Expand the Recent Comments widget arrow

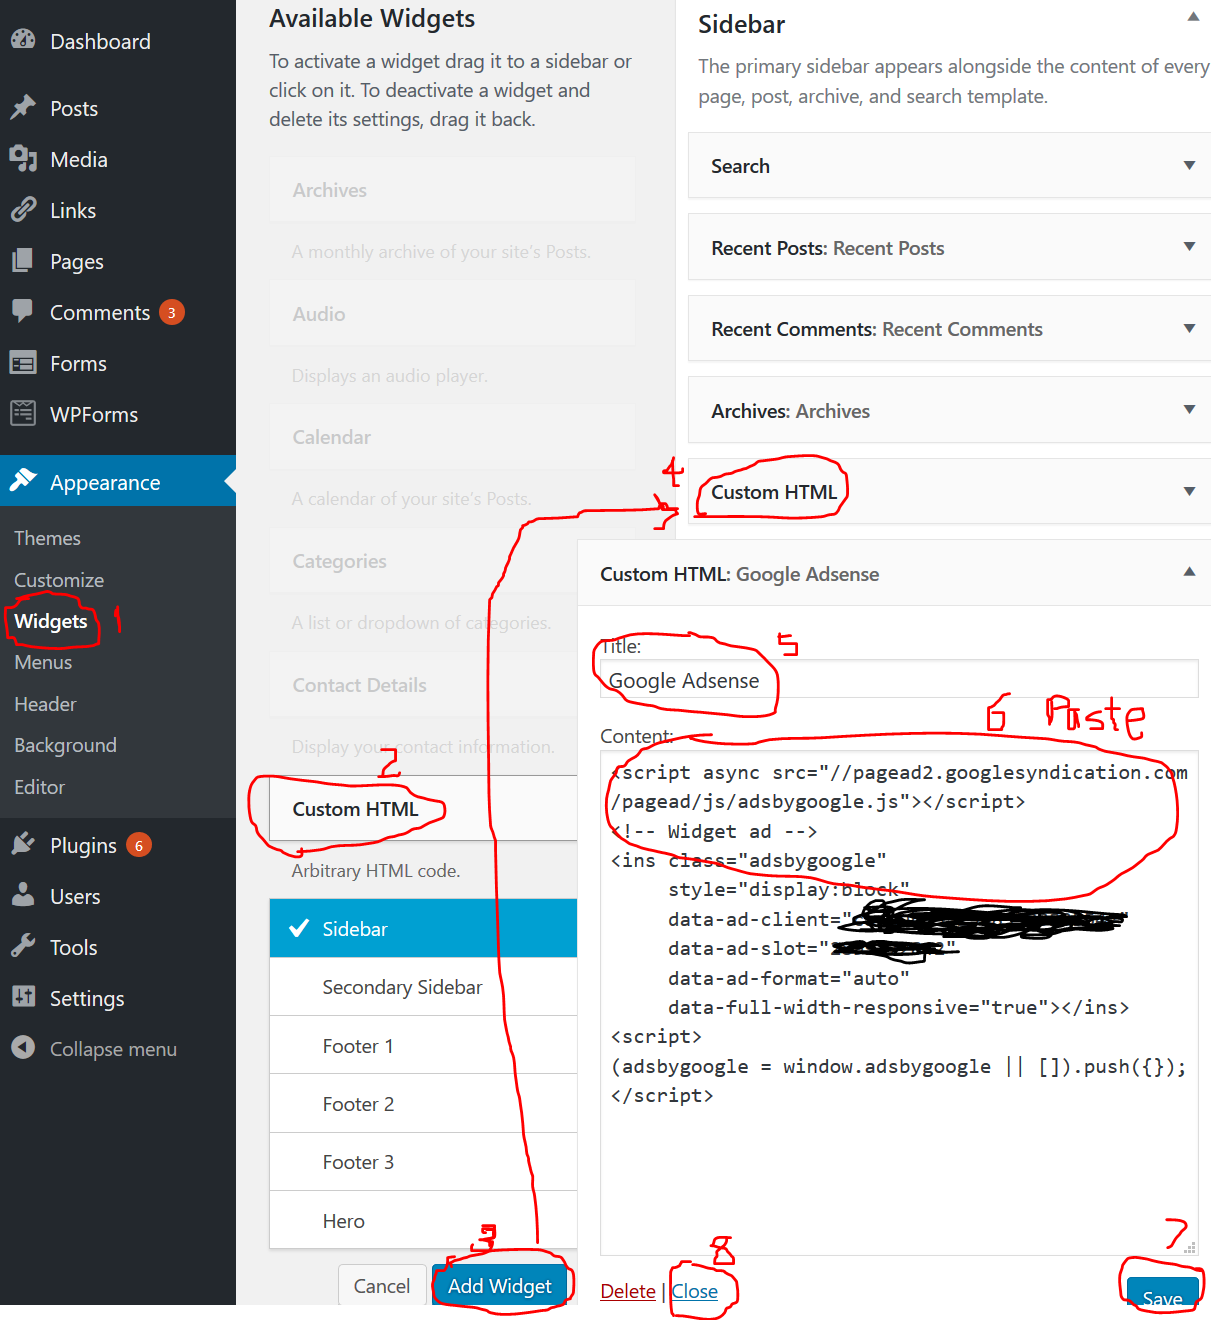1189,329
